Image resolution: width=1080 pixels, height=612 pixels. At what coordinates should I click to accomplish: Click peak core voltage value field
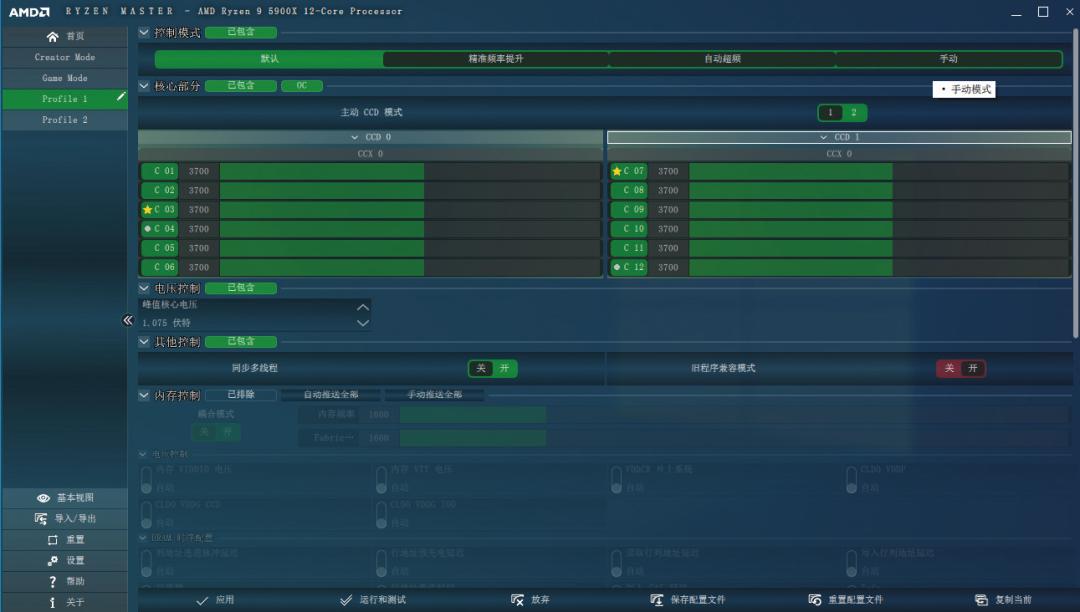click(248, 323)
